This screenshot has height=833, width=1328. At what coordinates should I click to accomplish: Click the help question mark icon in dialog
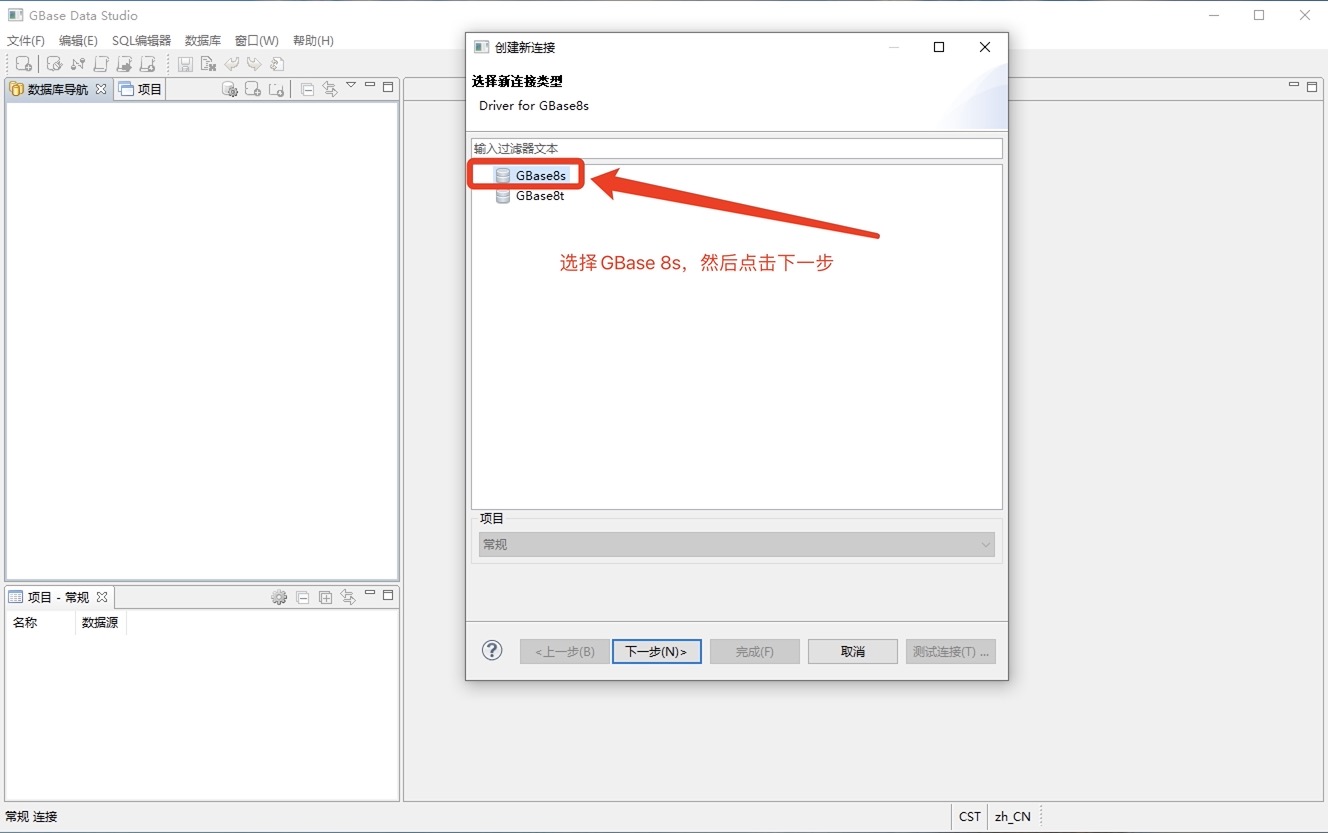(492, 651)
